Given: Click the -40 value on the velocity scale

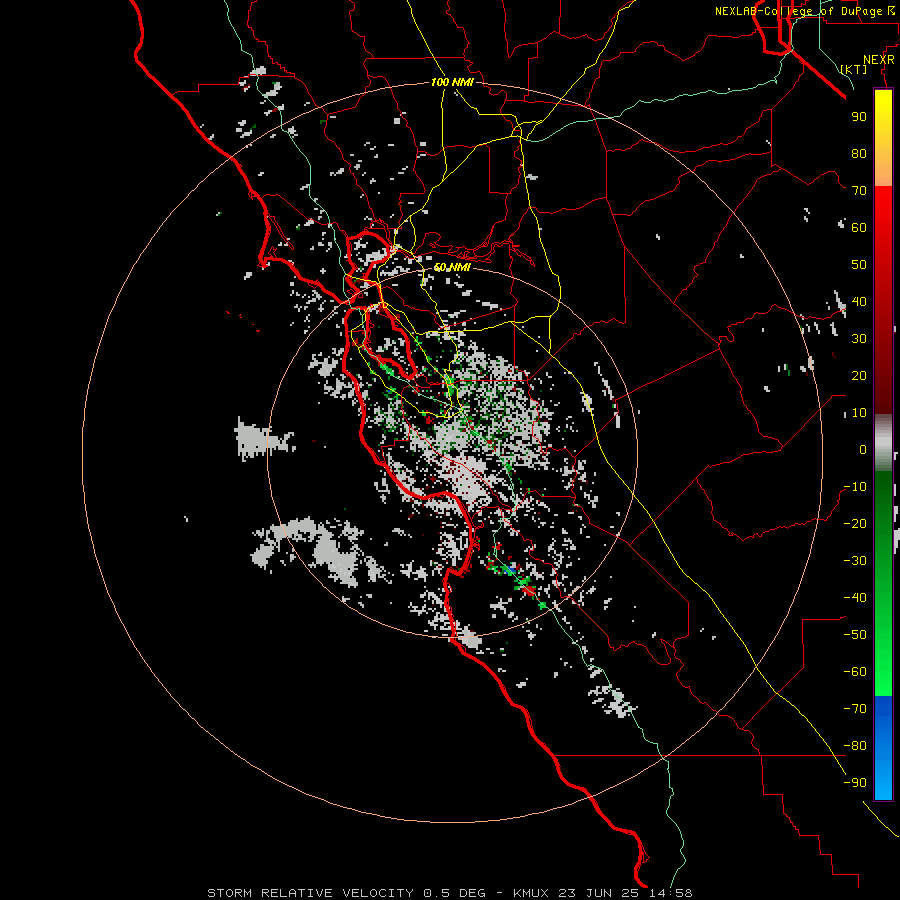Looking at the screenshot, I should pos(855,598).
